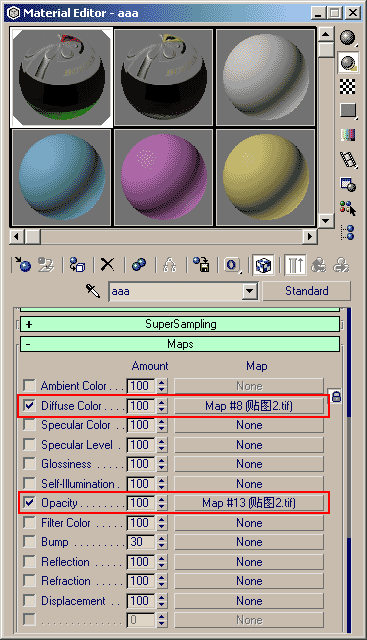This screenshot has height=640, width=367.
Task: Click the Get Material icon
Action: [23, 265]
